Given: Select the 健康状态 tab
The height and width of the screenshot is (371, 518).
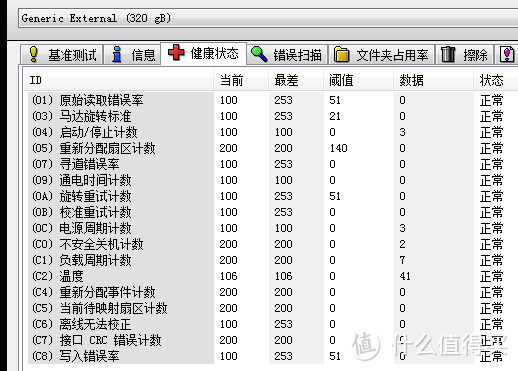Looking at the screenshot, I should [203, 53].
